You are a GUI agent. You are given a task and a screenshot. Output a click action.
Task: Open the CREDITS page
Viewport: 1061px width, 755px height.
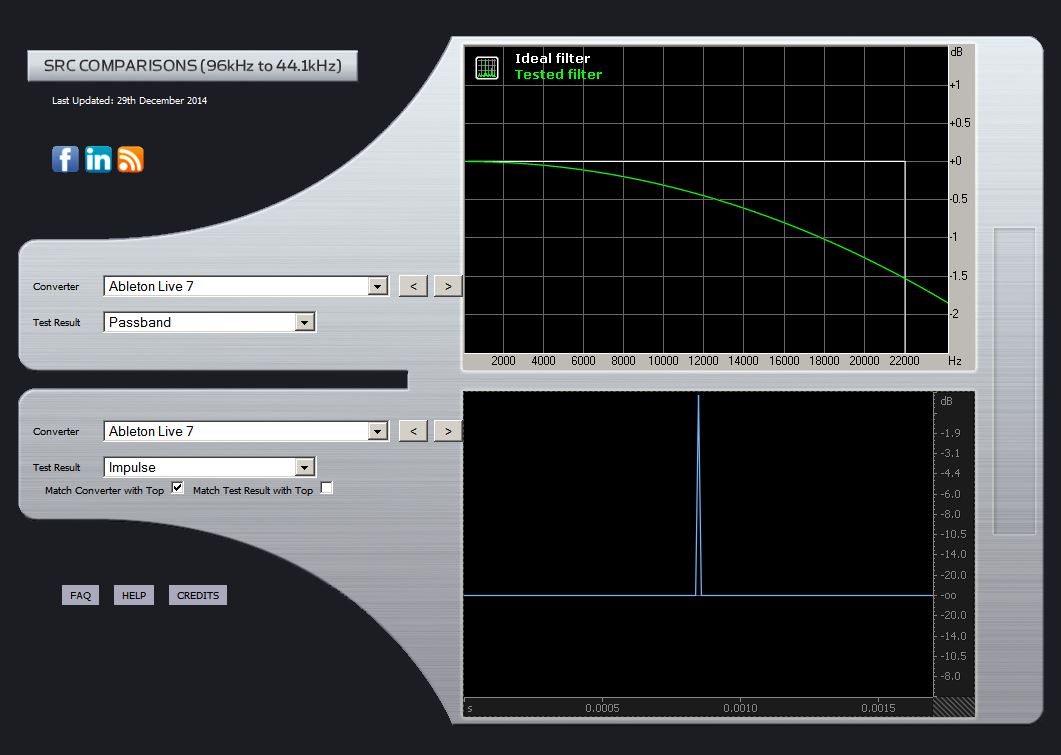(198, 595)
